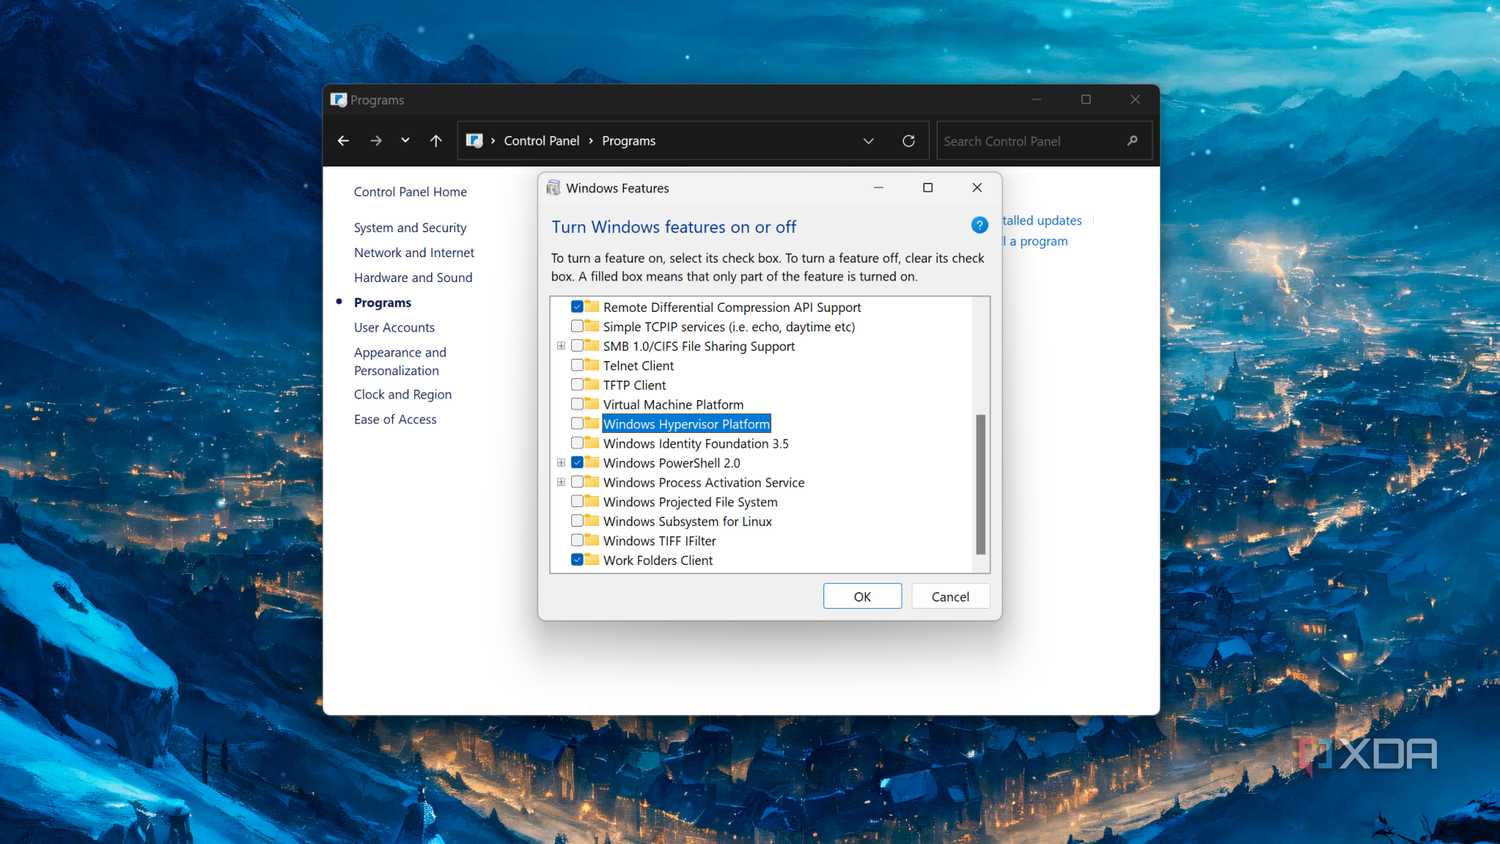Select Programs in left sidebar
This screenshot has width=1500, height=844.
(382, 303)
